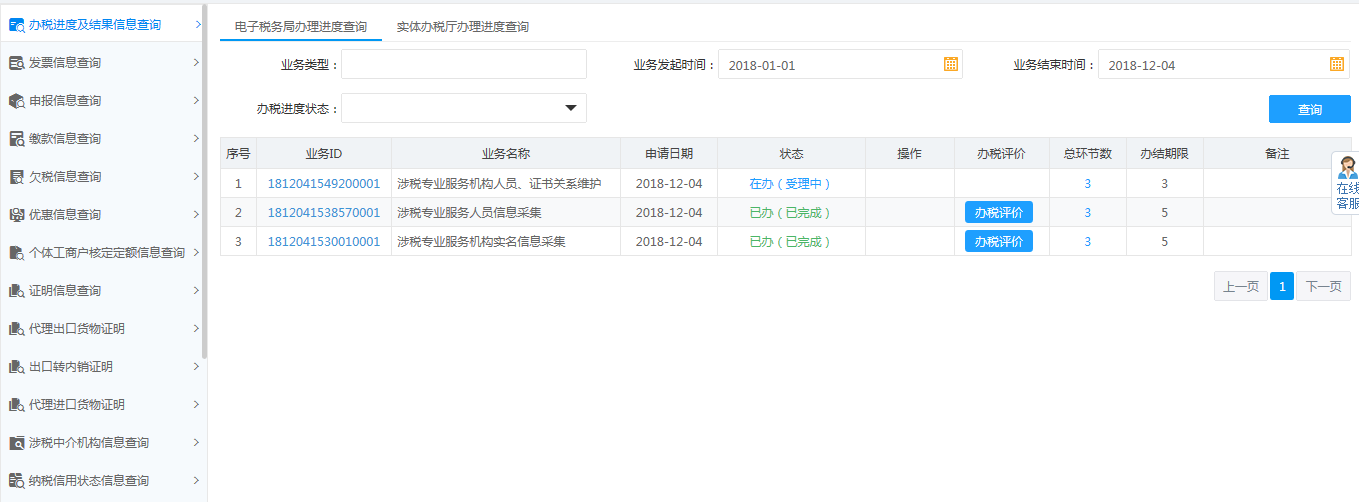Click the 欠税信息查询 sidebar icon
The height and width of the screenshot is (502, 1359).
click(16, 177)
